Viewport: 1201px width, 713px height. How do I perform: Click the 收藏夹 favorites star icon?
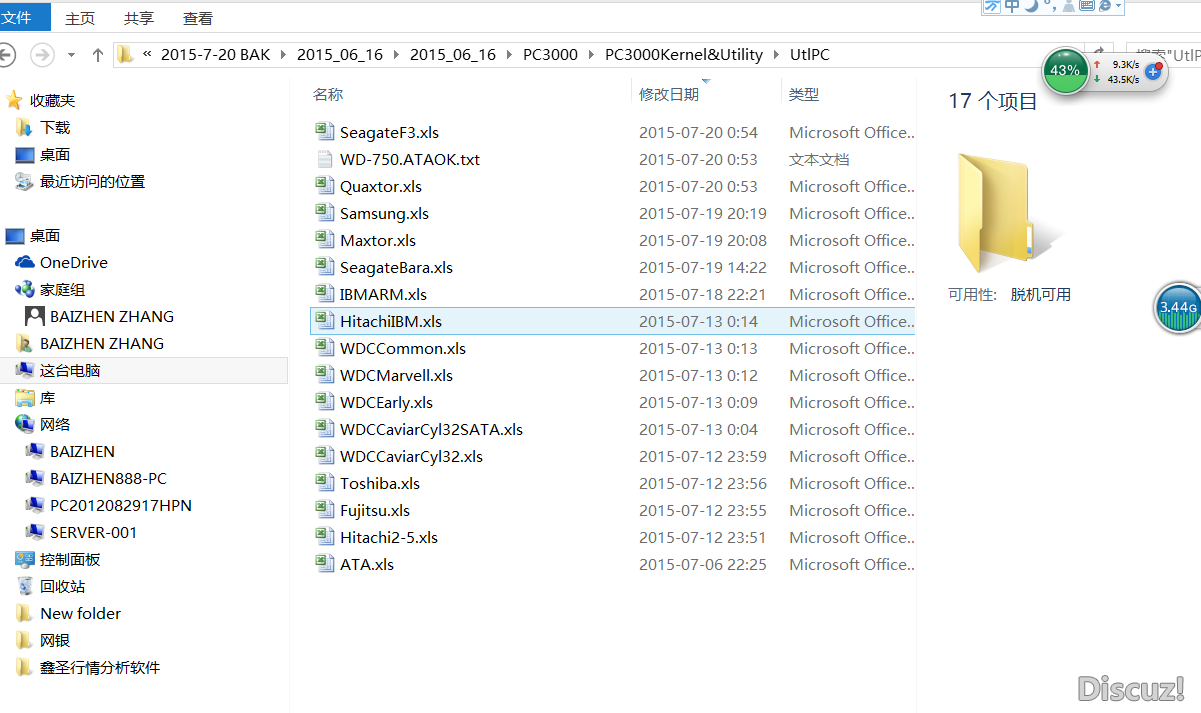click(x=14, y=100)
